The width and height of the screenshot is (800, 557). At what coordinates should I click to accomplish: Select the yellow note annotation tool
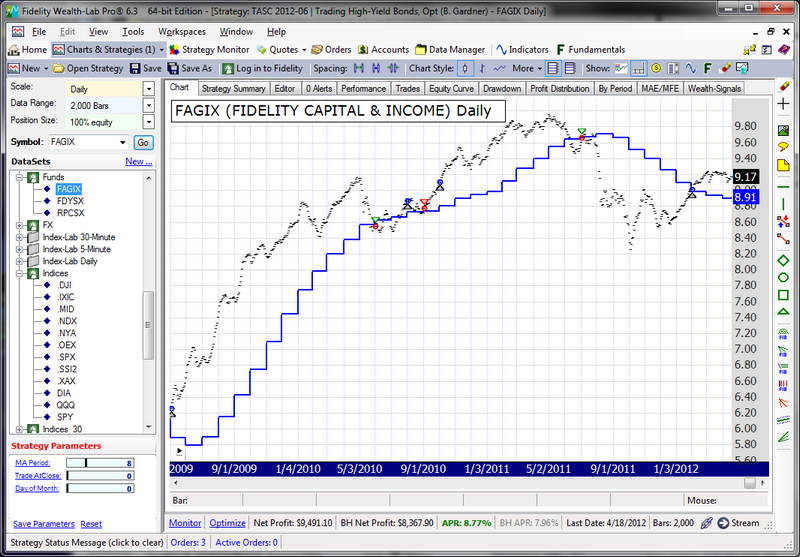(784, 164)
